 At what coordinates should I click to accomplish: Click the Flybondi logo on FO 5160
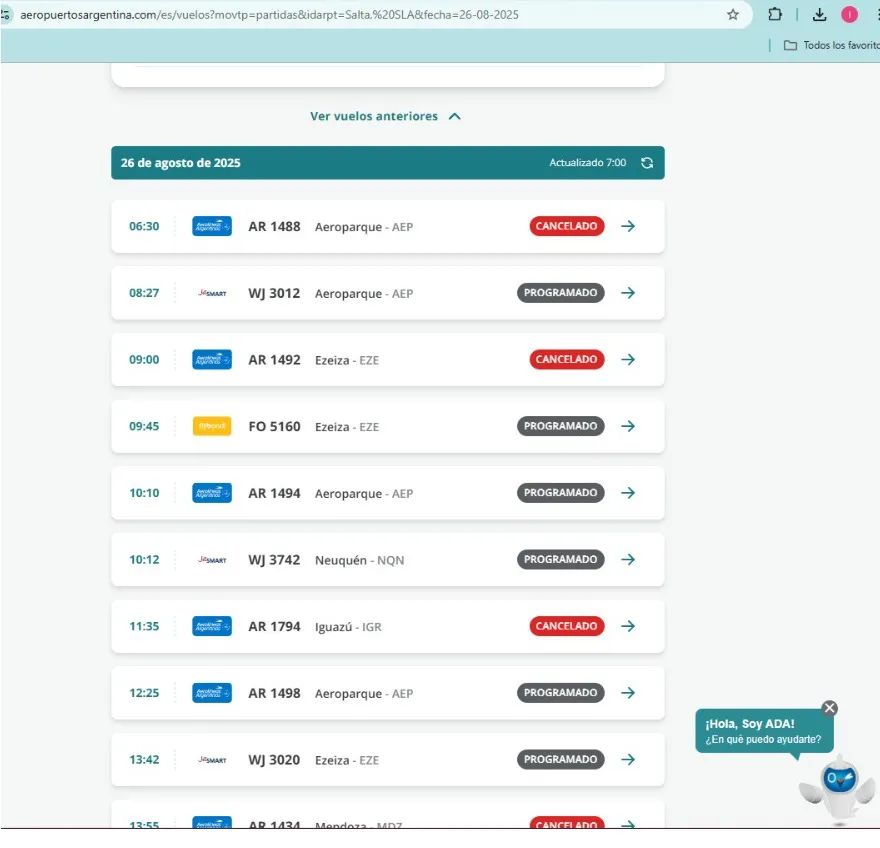[212, 426]
